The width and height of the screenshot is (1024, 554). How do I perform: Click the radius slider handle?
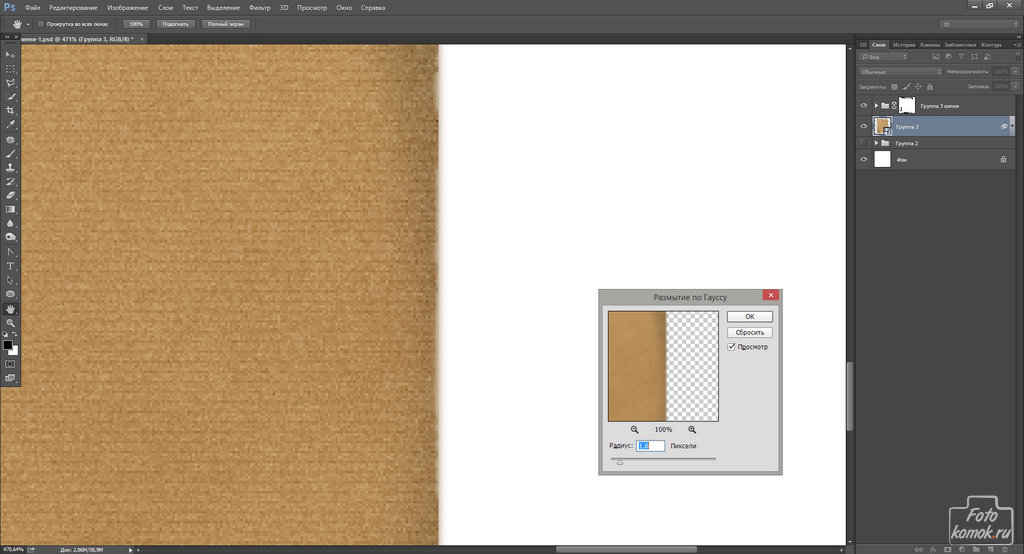[x=620, y=462]
